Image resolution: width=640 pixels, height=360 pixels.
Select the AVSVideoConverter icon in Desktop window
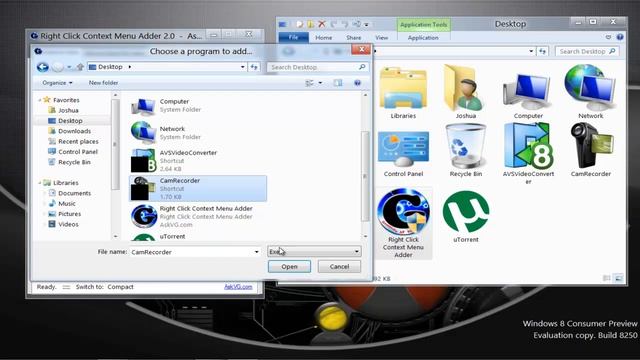(x=528, y=146)
